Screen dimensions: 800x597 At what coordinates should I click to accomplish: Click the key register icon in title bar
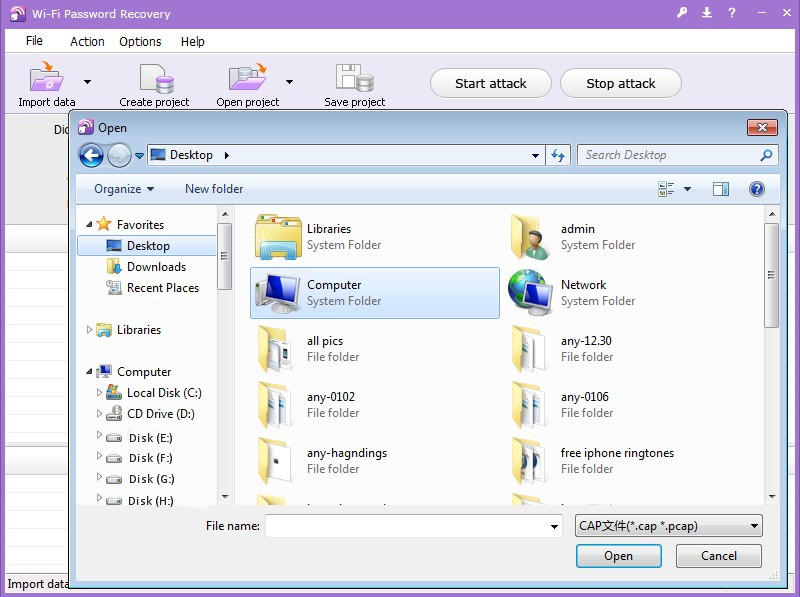click(682, 13)
